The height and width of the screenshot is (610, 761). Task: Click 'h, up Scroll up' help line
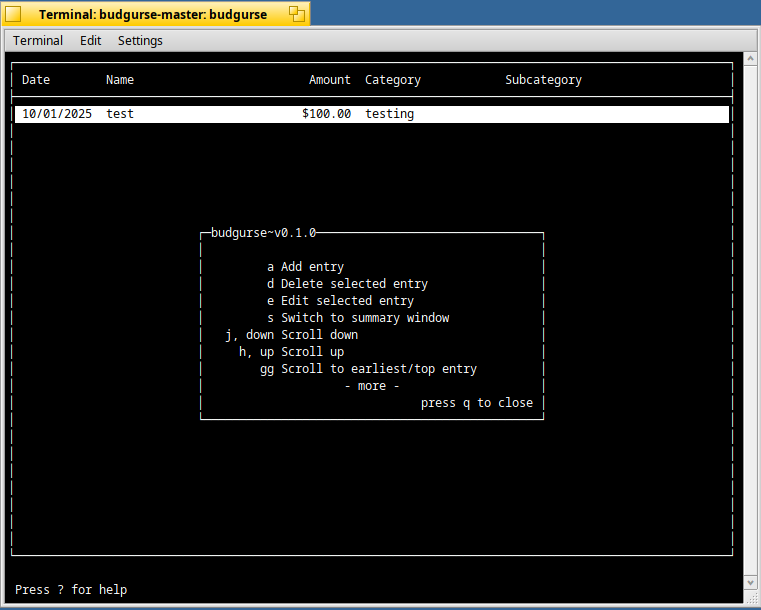292,352
